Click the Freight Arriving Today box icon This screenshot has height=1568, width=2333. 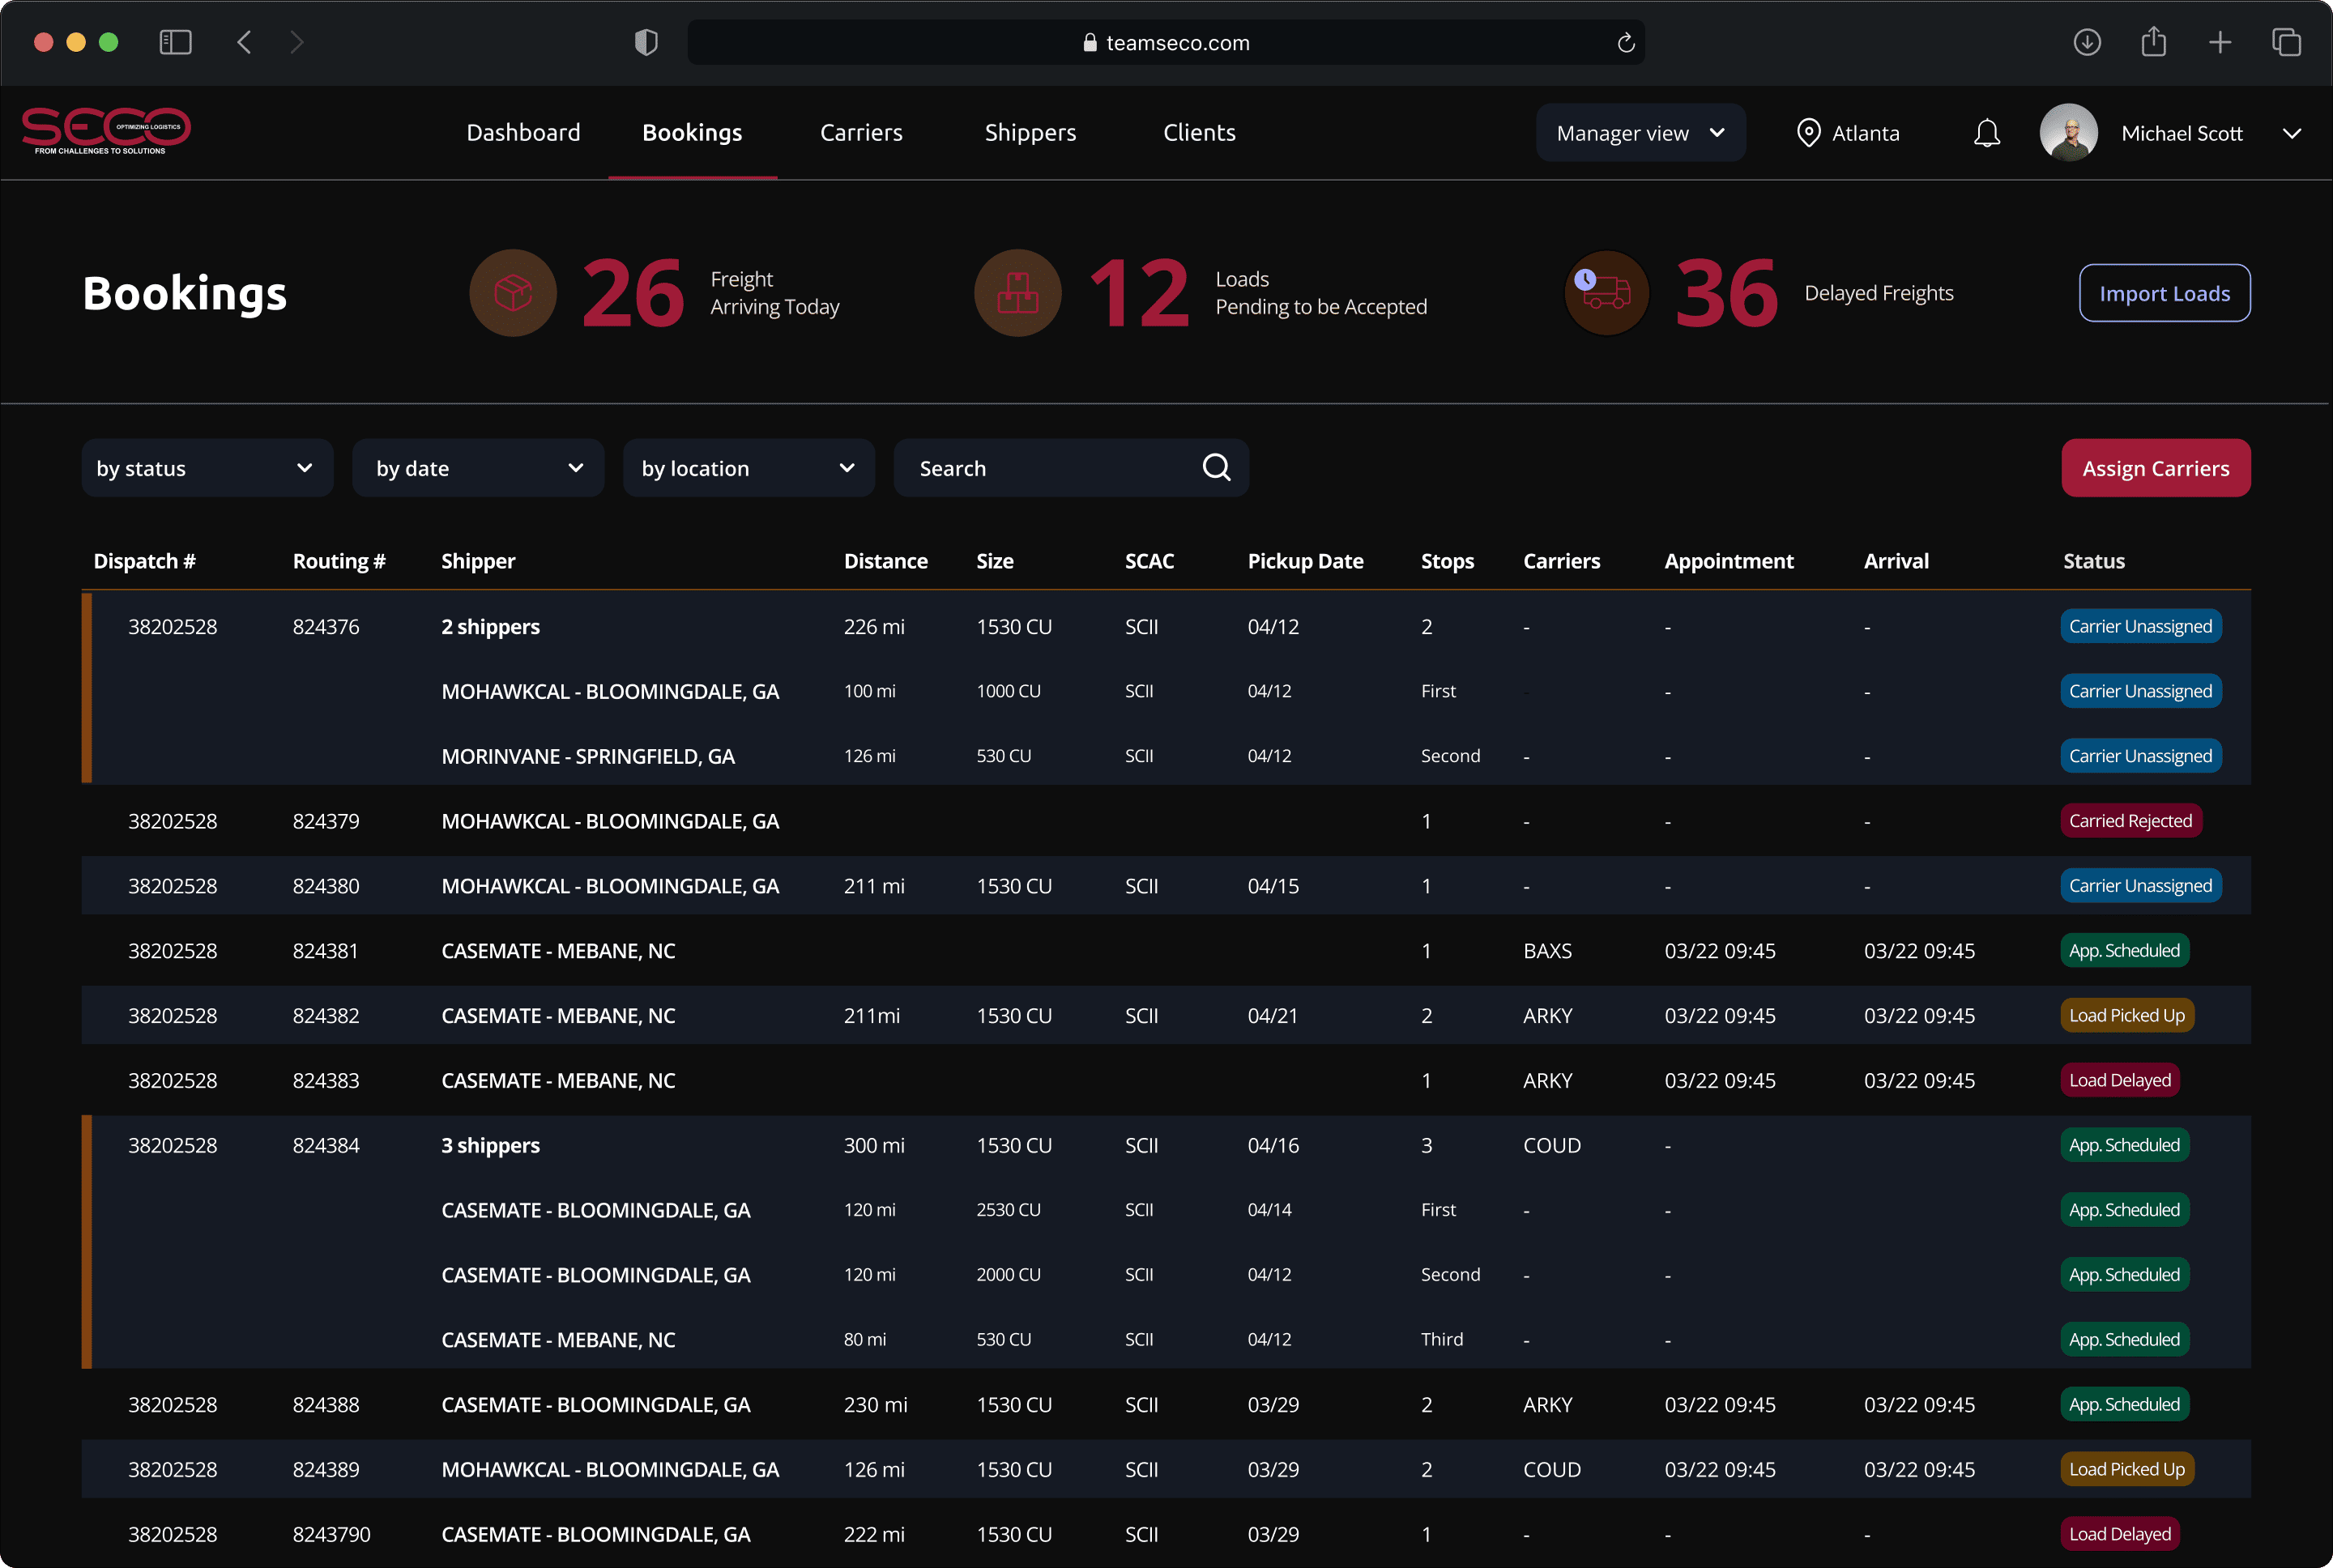pyautogui.click(x=513, y=293)
